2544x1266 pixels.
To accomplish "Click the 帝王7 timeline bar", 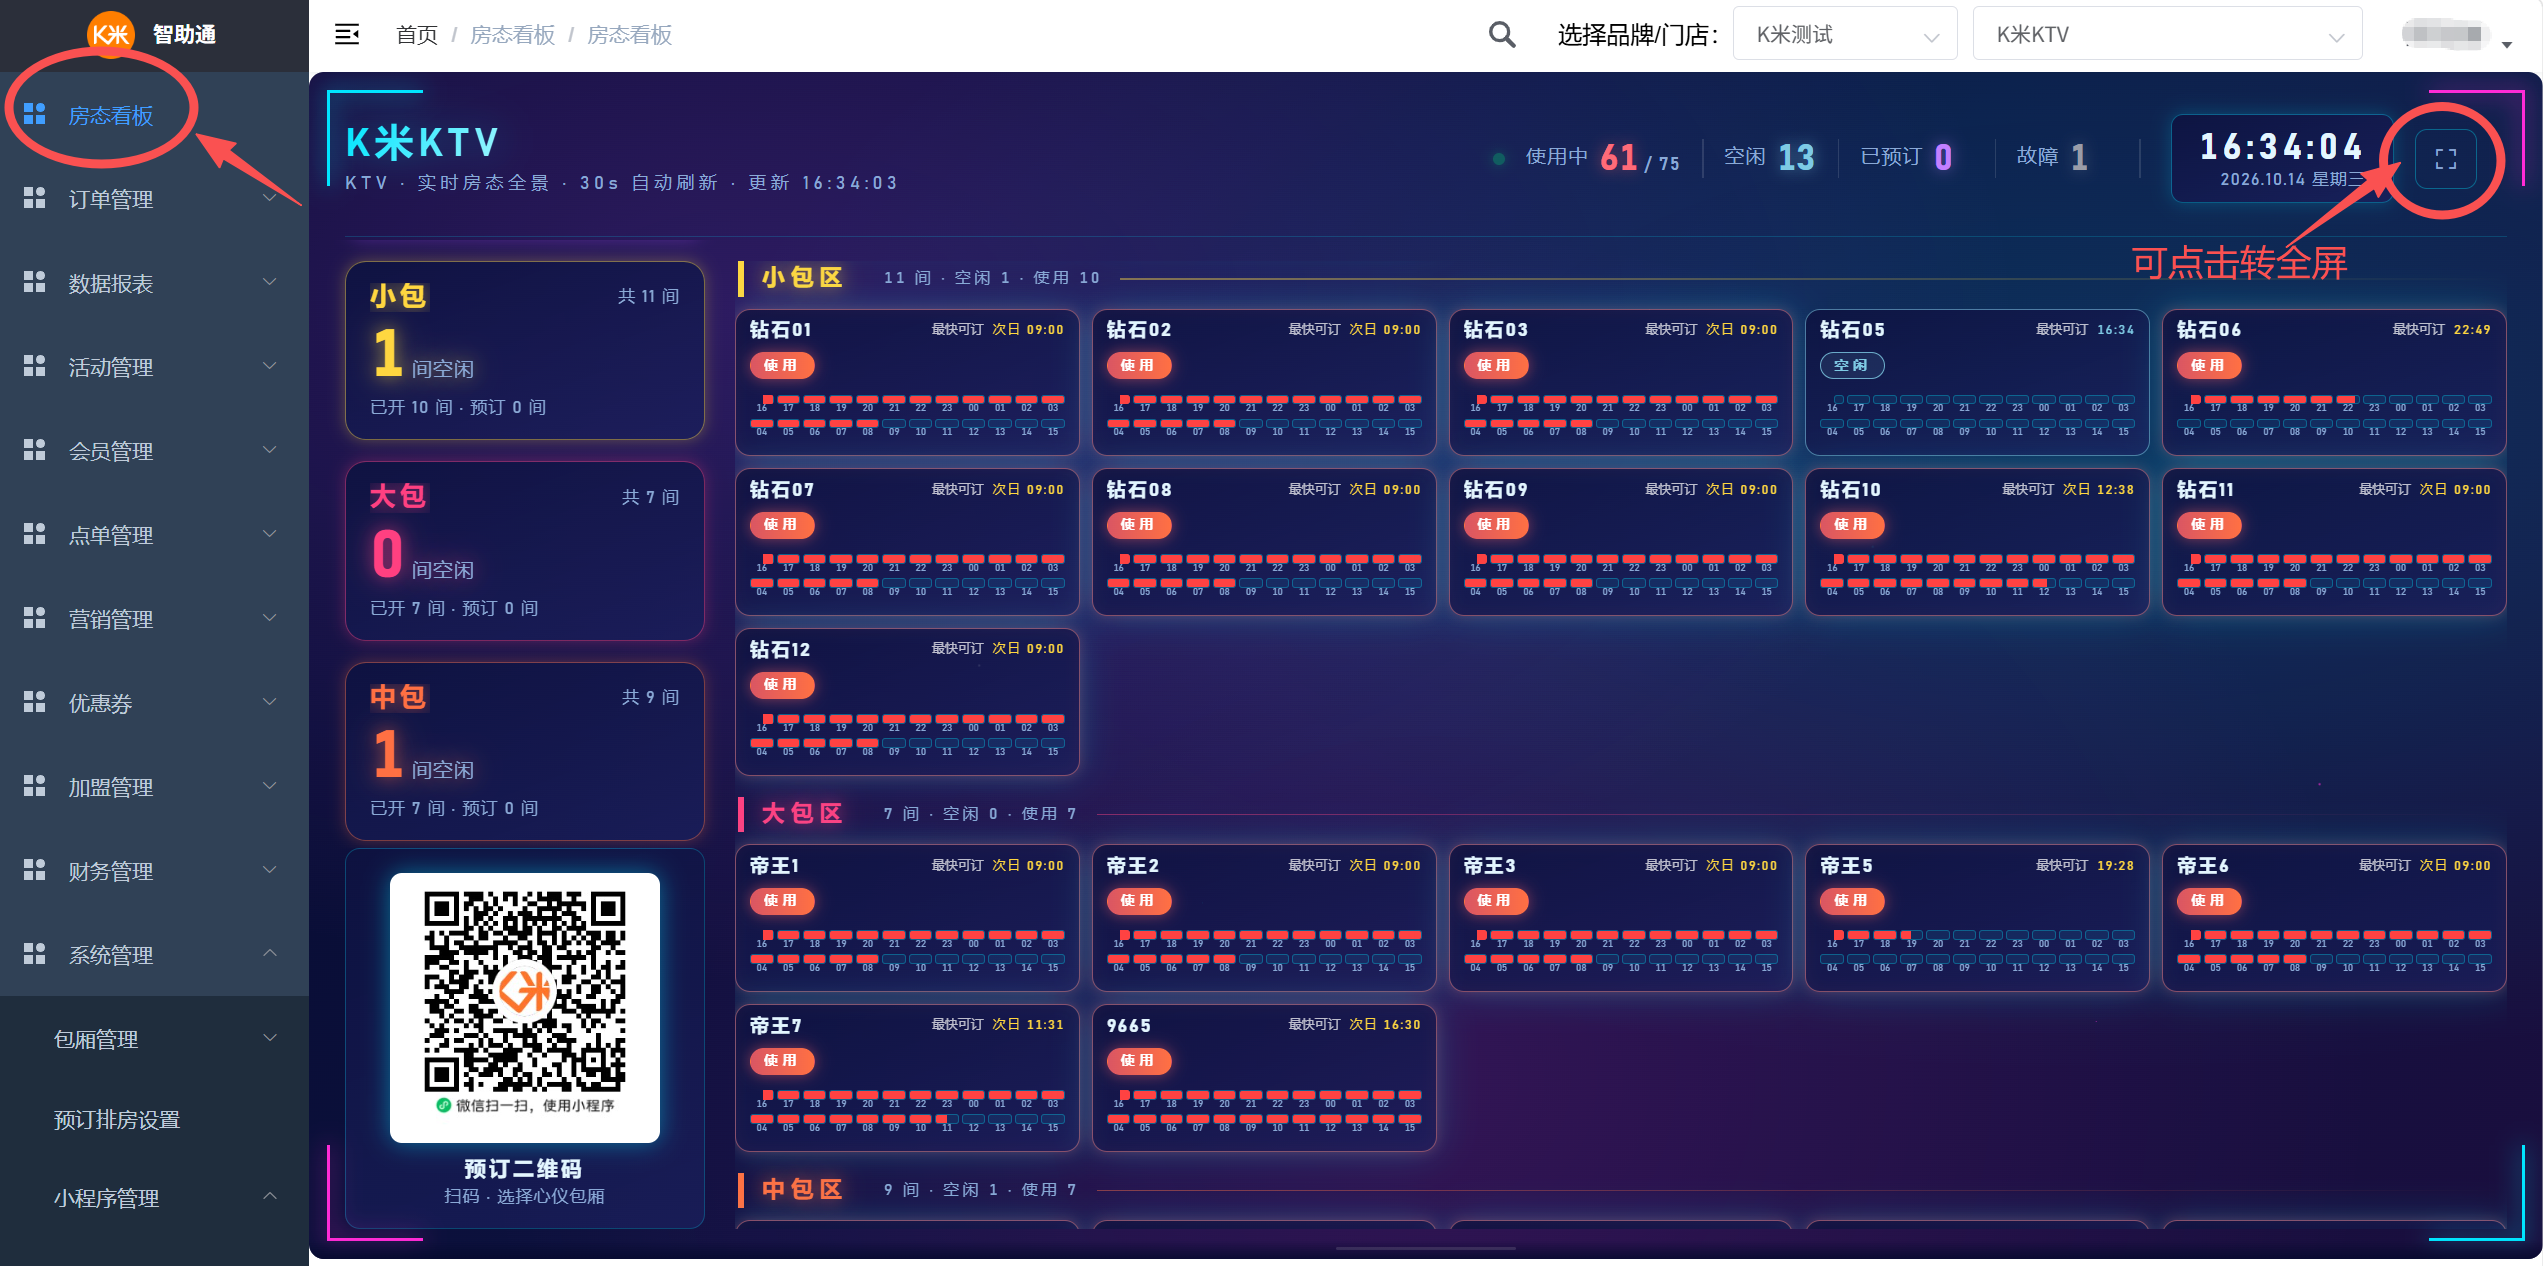I will coord(908,1111).
